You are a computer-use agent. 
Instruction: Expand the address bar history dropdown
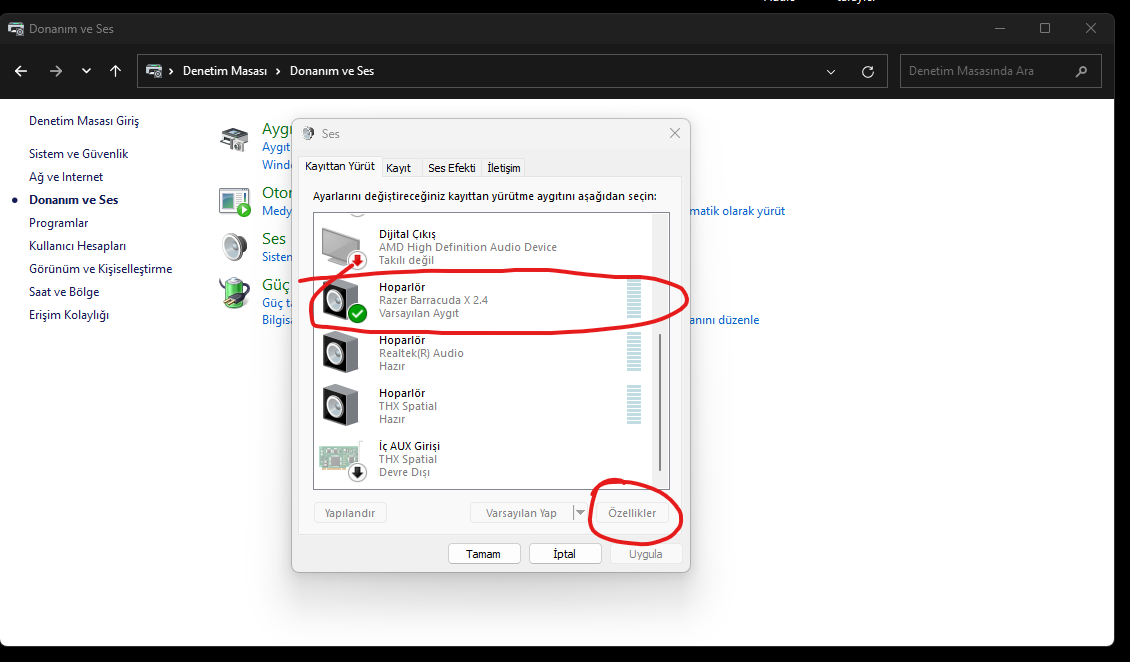click(831, 71)
